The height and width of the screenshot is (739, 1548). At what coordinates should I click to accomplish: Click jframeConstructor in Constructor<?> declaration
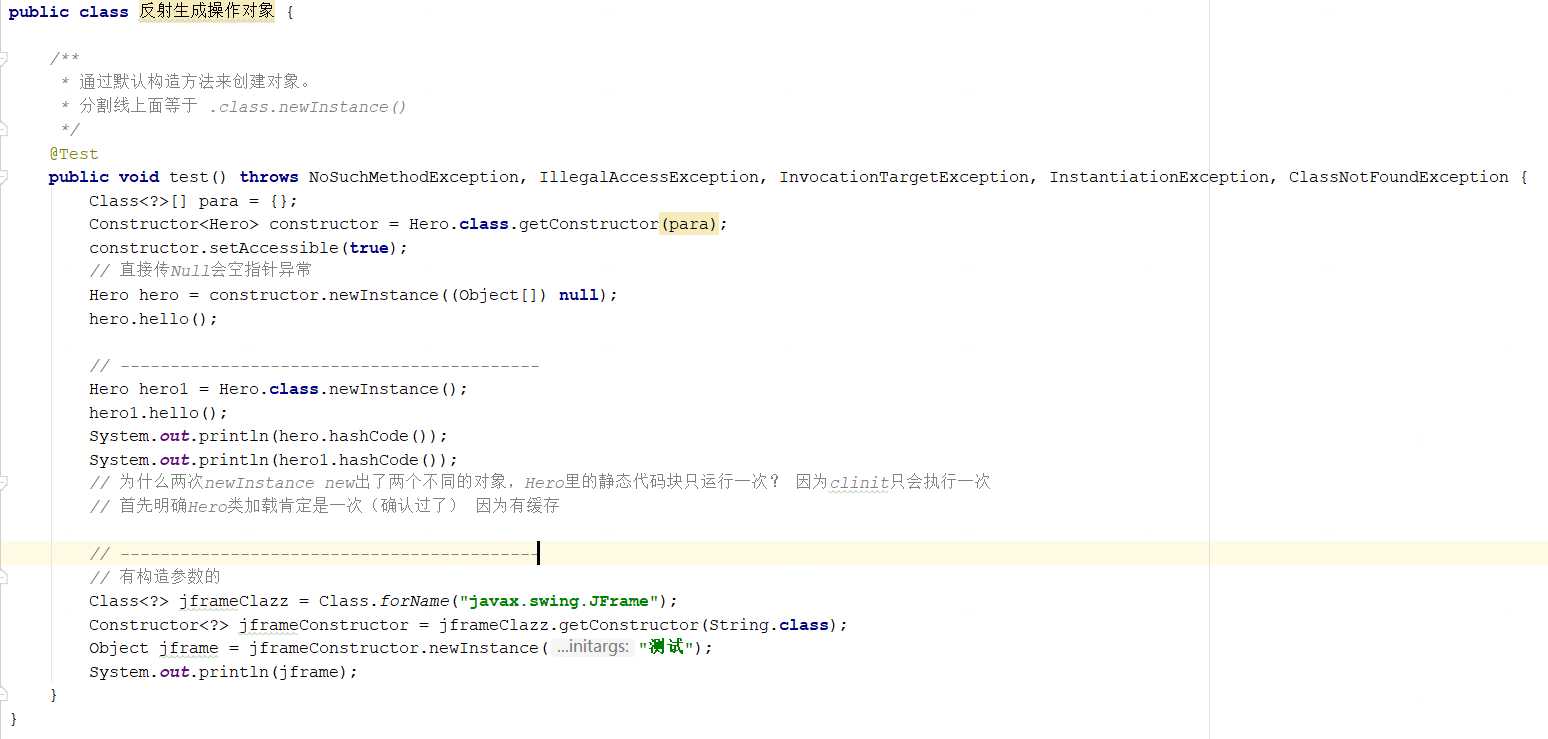pyautogui.click(x=324, y=624)
